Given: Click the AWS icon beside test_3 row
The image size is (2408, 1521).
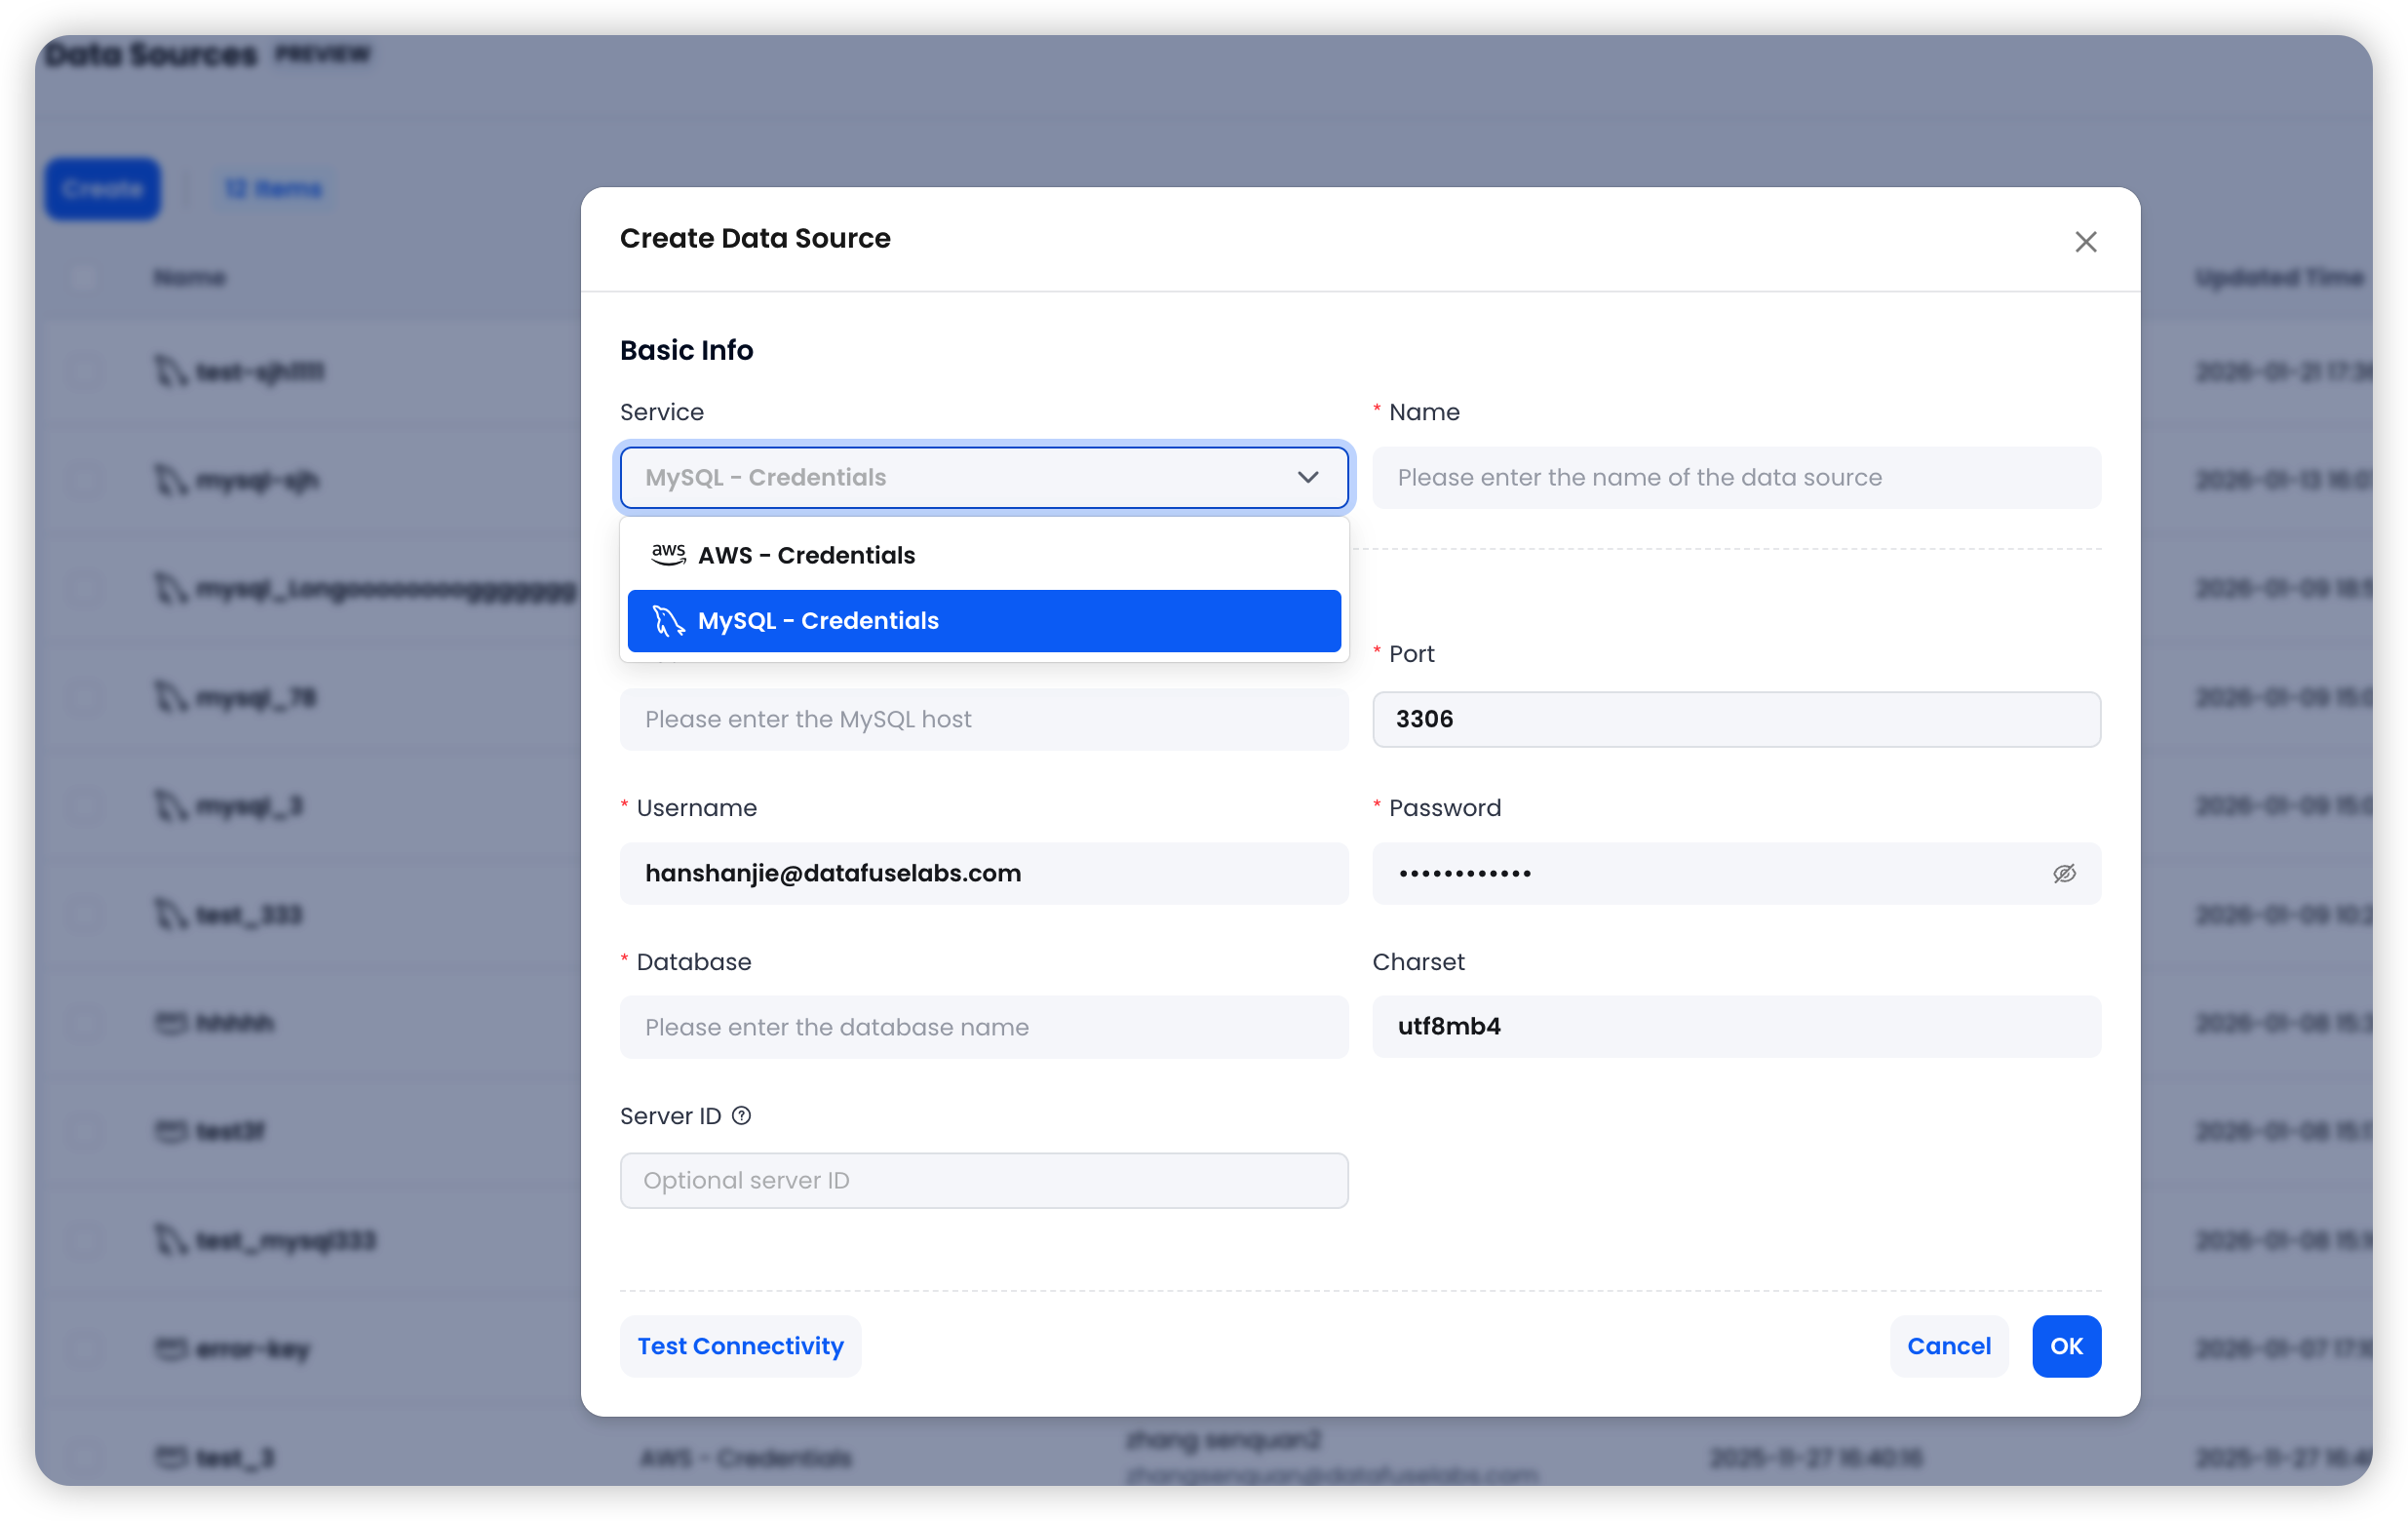Looking at the screenshot, I should (170, 1457).
